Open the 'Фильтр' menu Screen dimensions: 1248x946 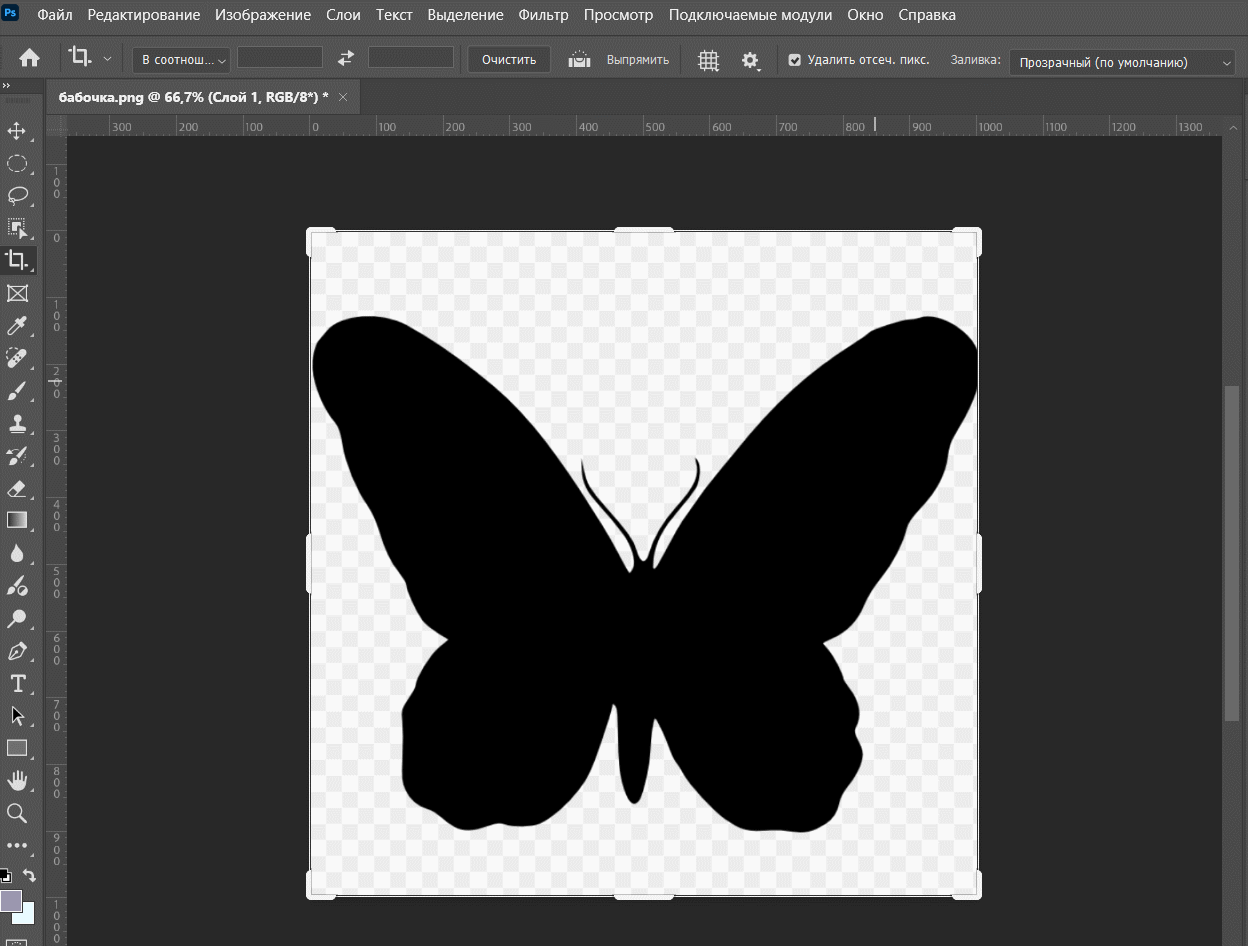tap(543, 15)
